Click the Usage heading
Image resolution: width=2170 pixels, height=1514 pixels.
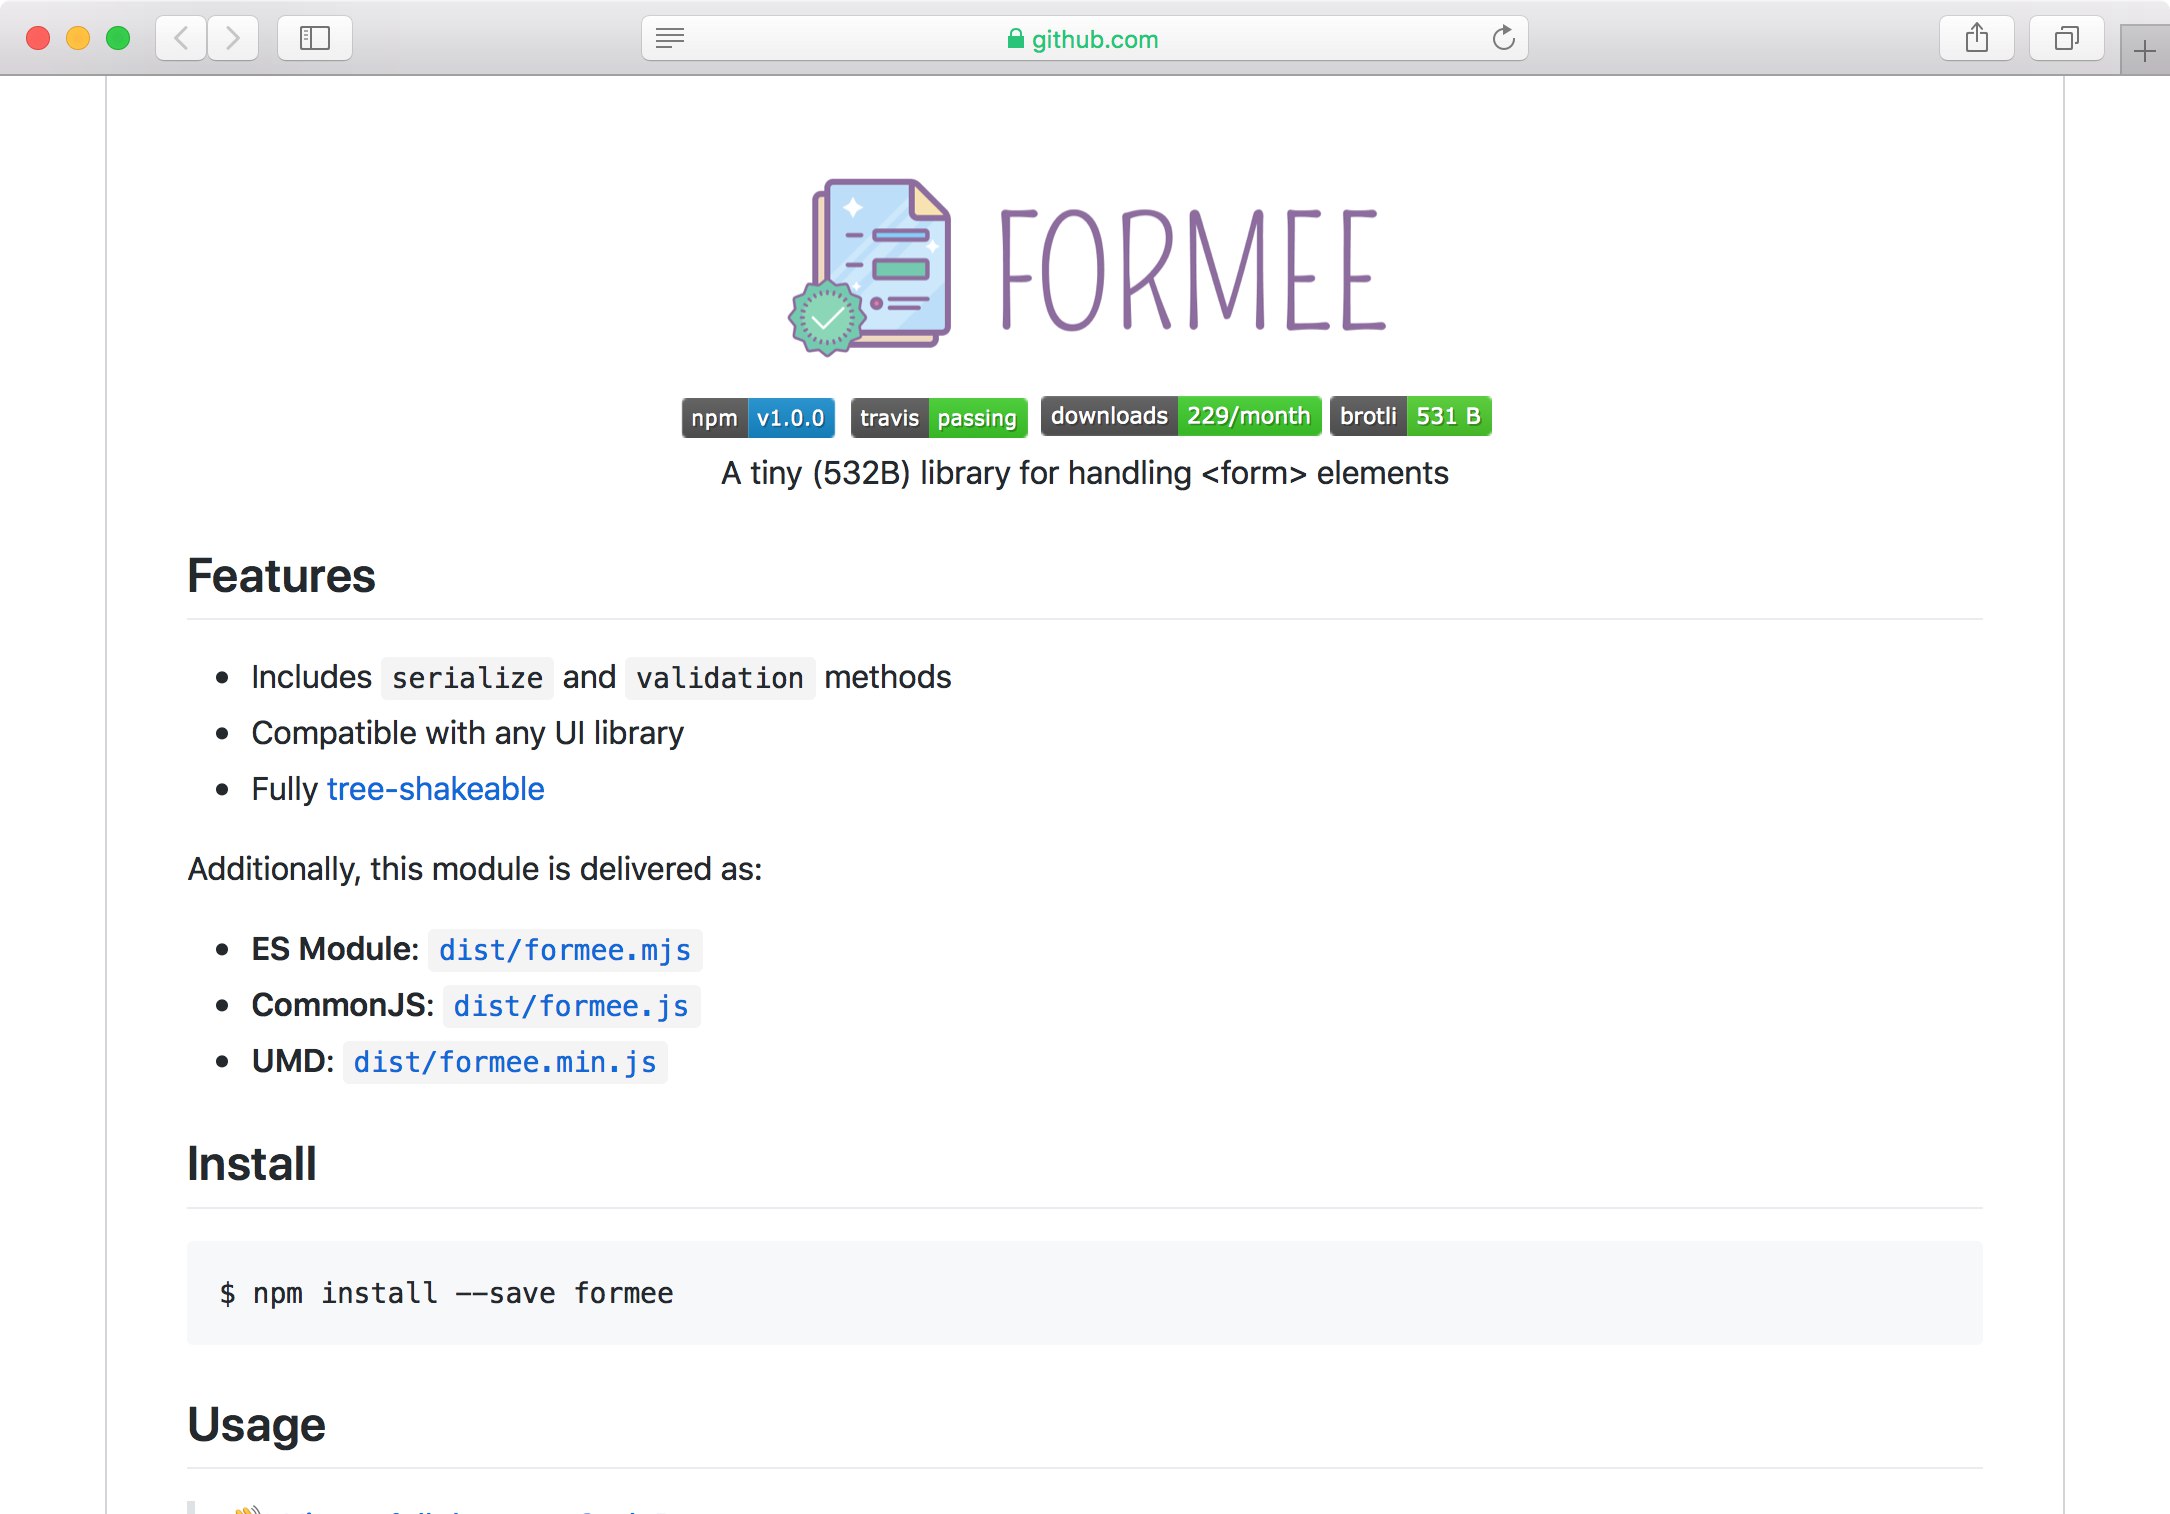click(x=256, y=1424)
